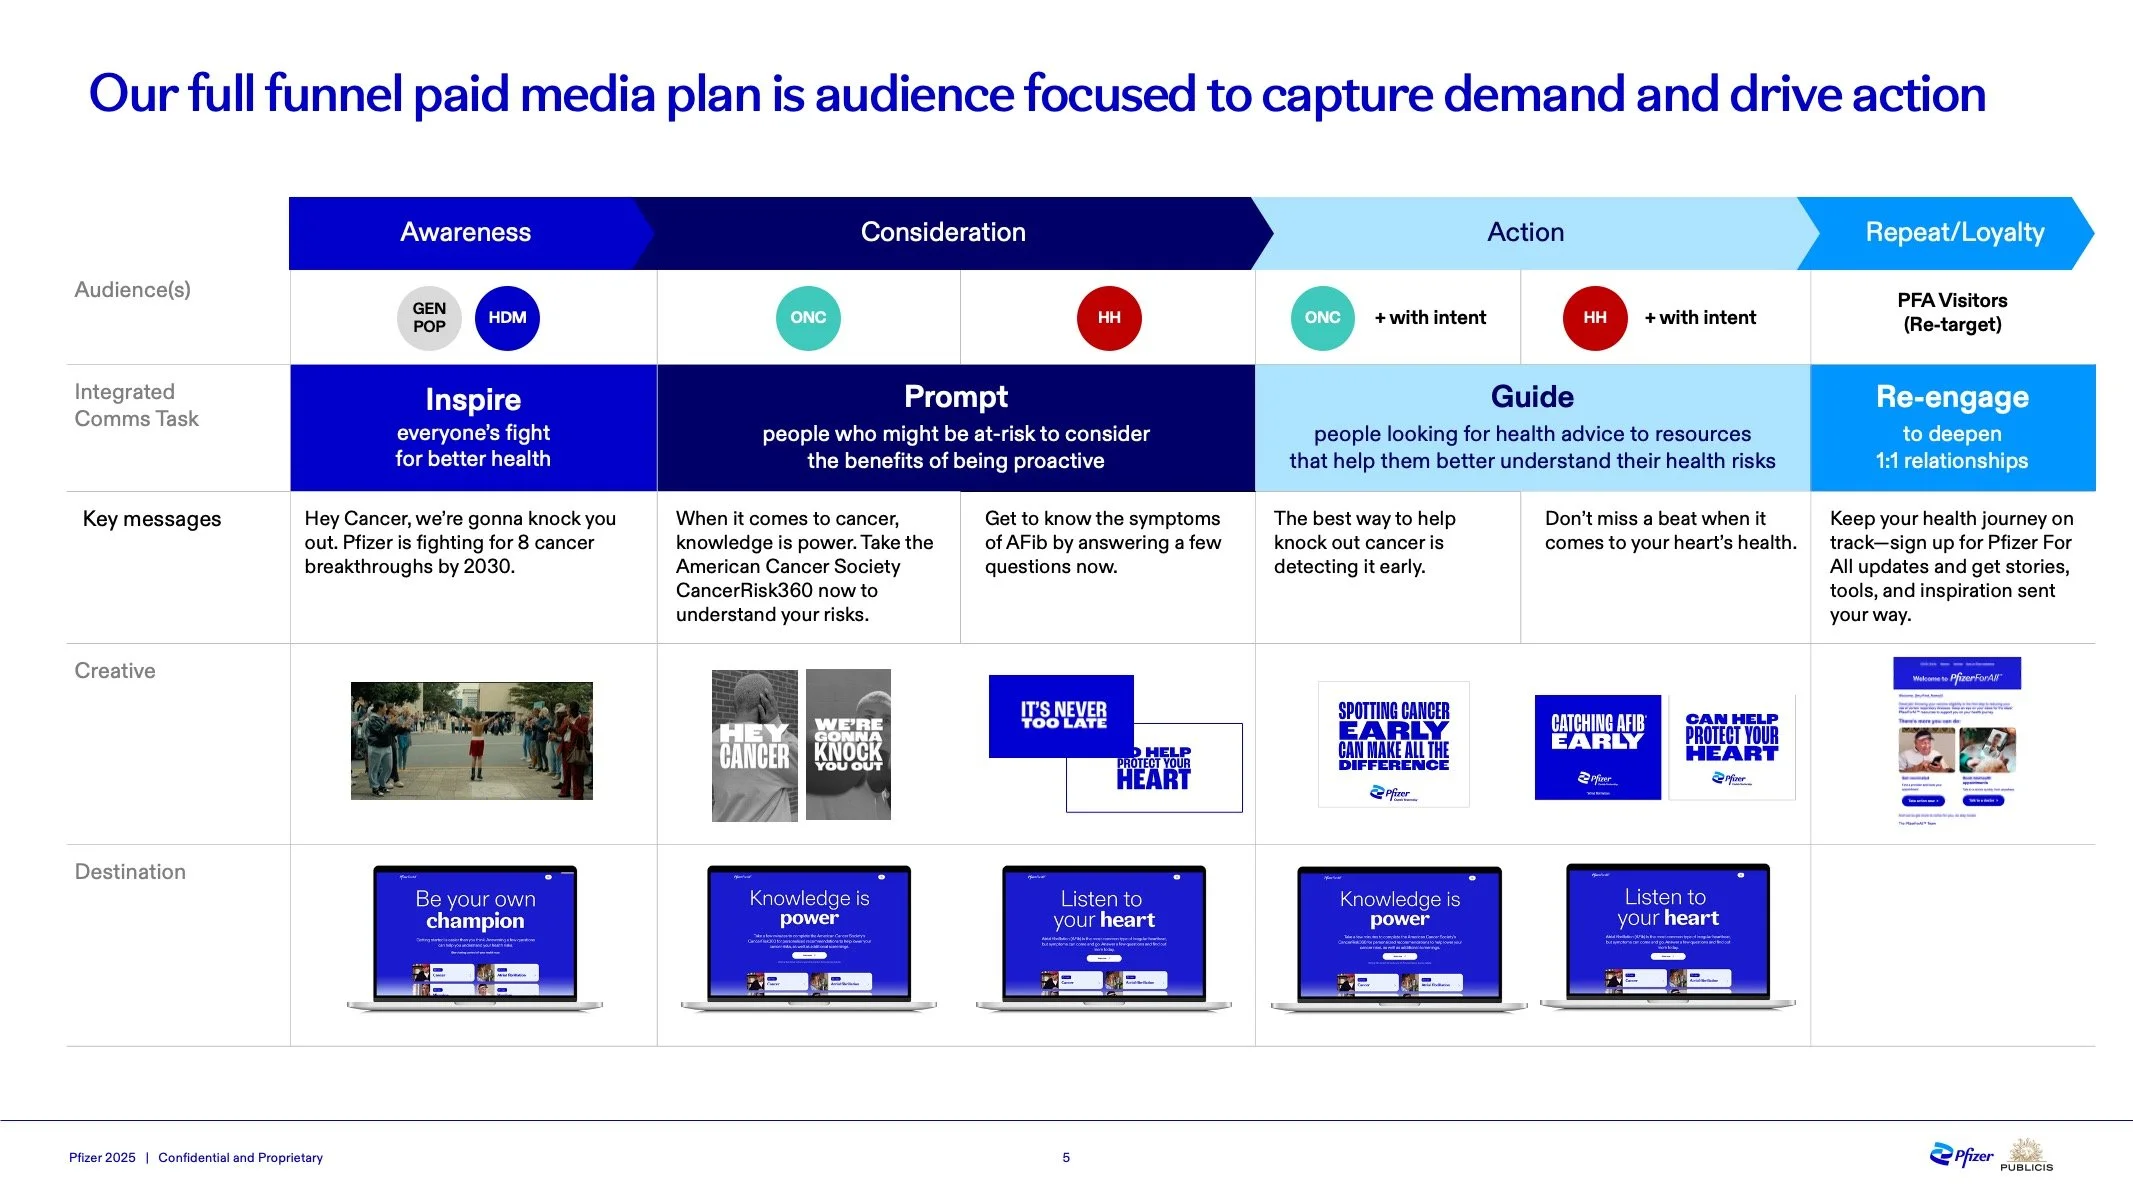Open the 'HEY CANCER' creative image
The height and width of the screenshot is (1200, 2133).
pyautogui.click(x=755, y=746)
